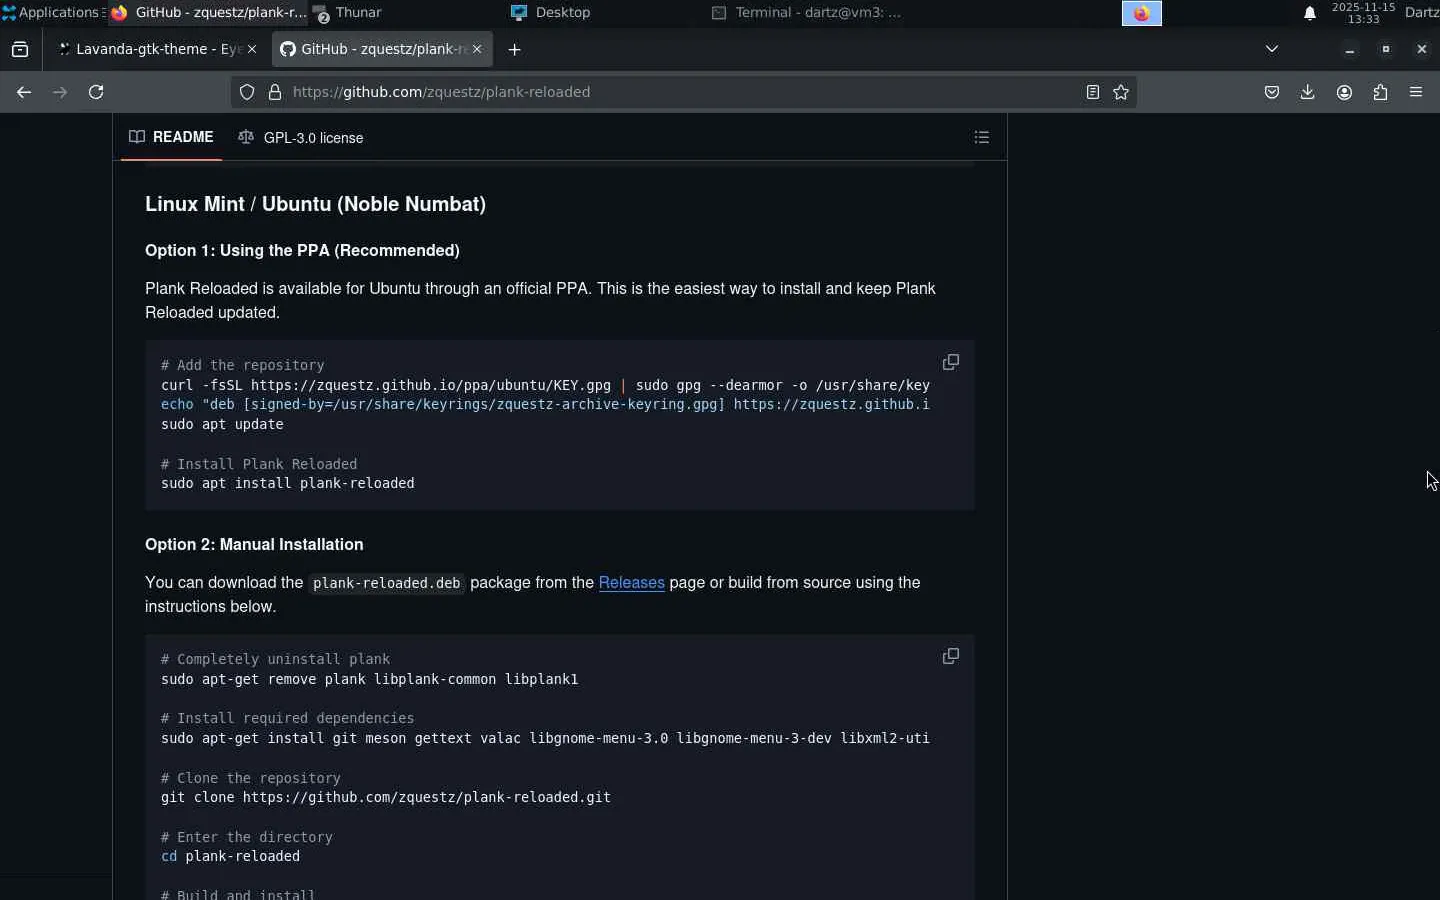This screenshot has width=1440, height=900.
Task: Open tracking protection shield in address bar
Action: coord(247,92)
